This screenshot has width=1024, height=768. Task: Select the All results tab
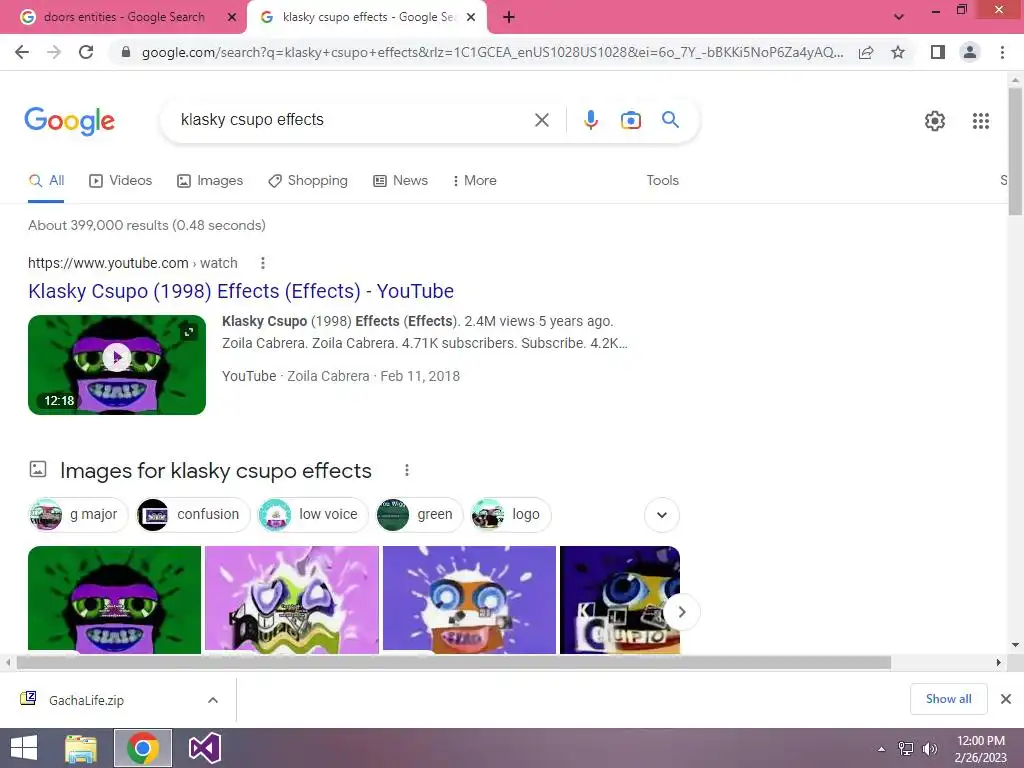tap(46, 180)
